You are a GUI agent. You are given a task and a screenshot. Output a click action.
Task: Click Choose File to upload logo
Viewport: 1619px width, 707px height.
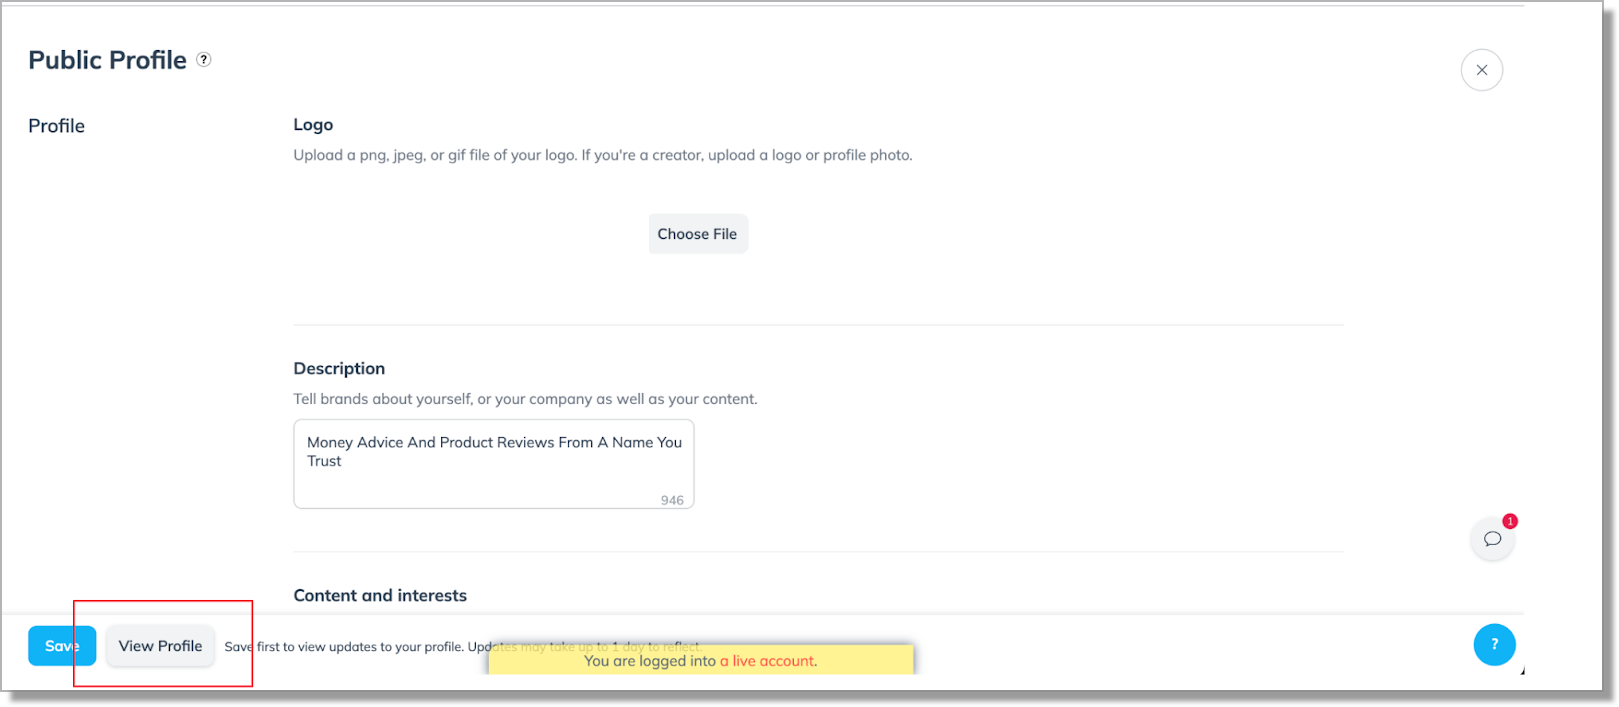(697, 234)
